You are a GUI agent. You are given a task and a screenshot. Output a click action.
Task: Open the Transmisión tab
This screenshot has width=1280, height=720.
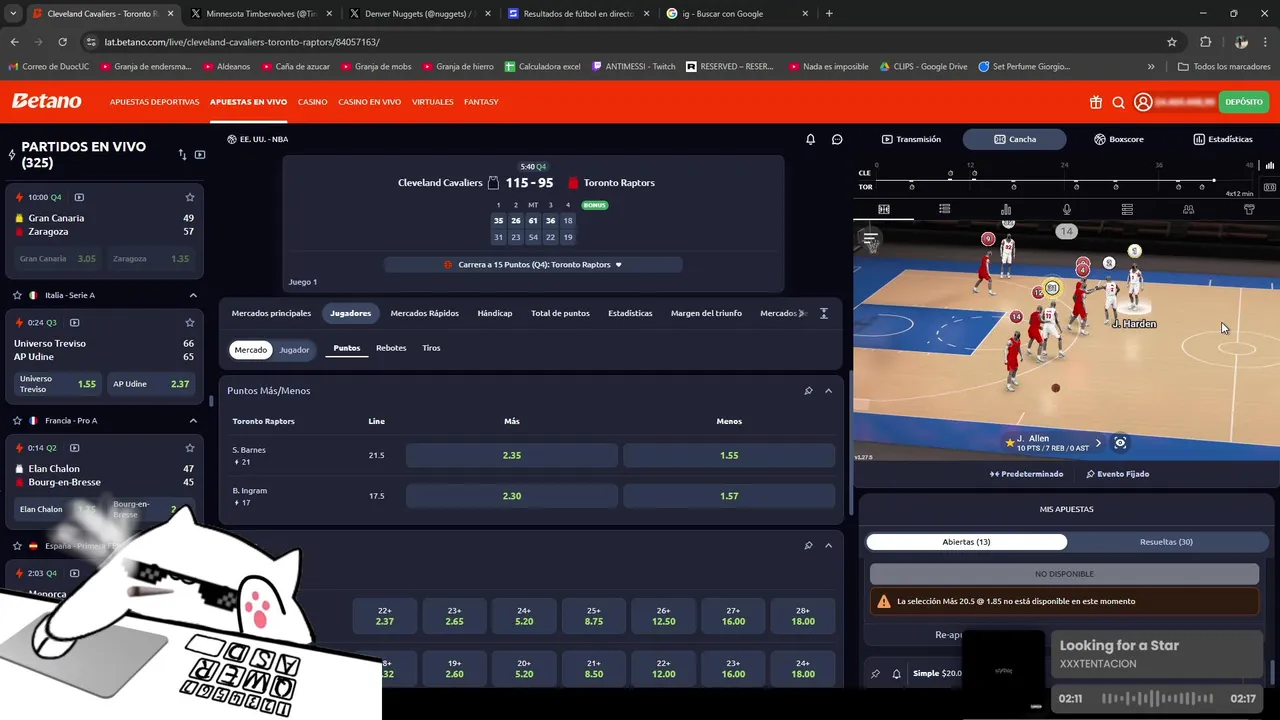(x=911, y=139)
